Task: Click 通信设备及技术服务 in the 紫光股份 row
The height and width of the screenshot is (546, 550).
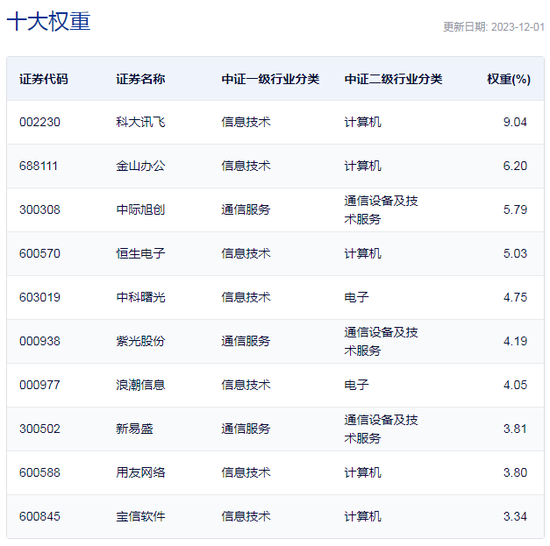Action: [381, 341]
